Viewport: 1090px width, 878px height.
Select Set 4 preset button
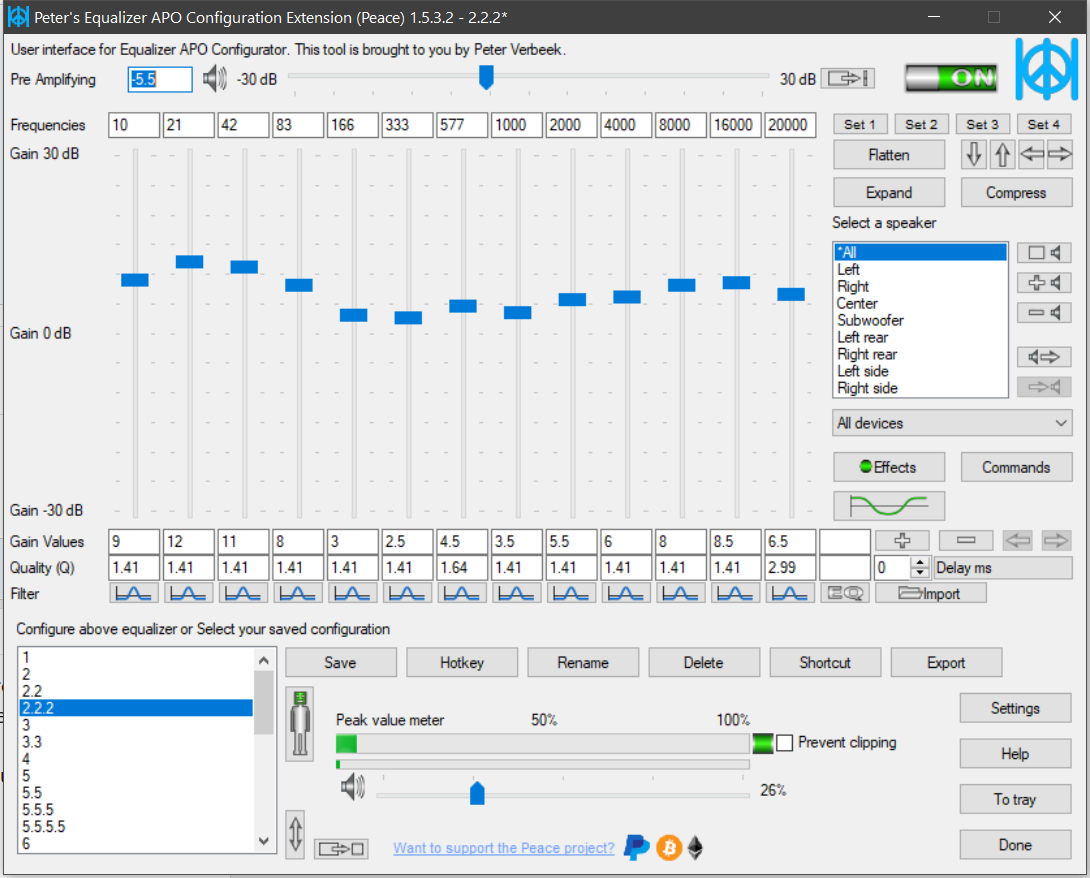(1043, 124)
